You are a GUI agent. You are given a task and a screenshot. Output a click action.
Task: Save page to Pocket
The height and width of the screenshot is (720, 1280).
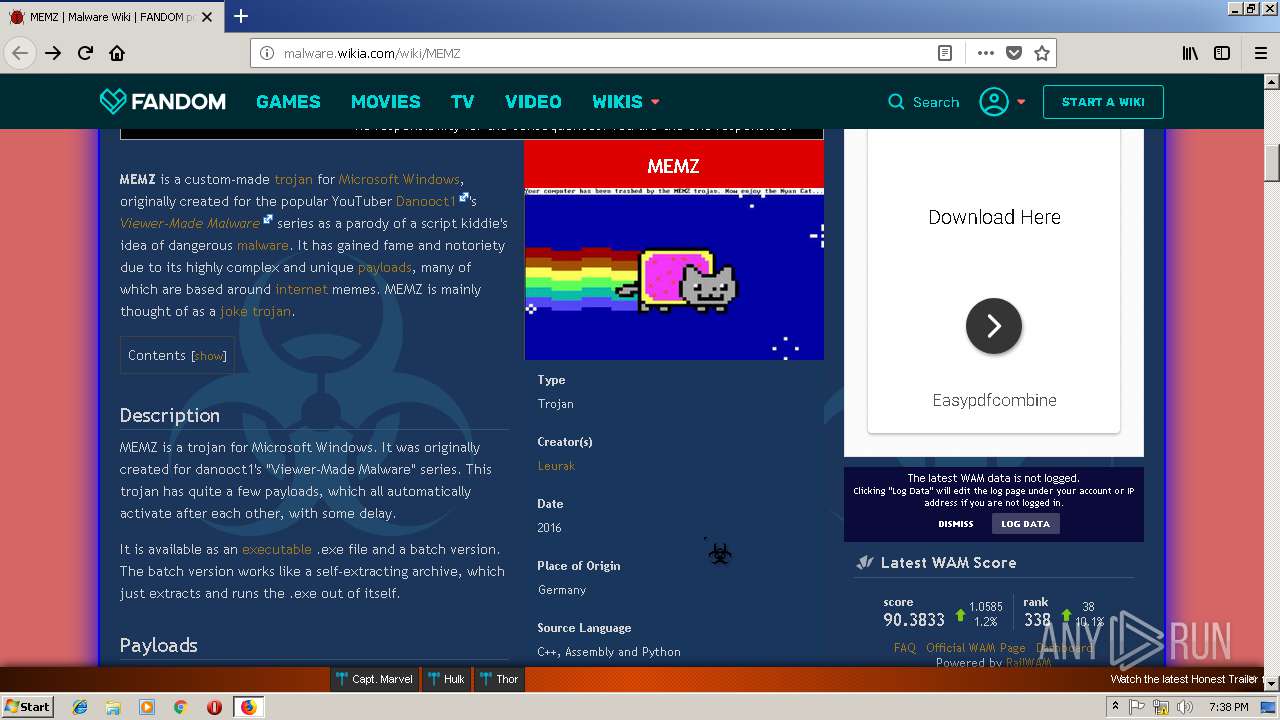pyautogui.click(x=1014, y=53)
